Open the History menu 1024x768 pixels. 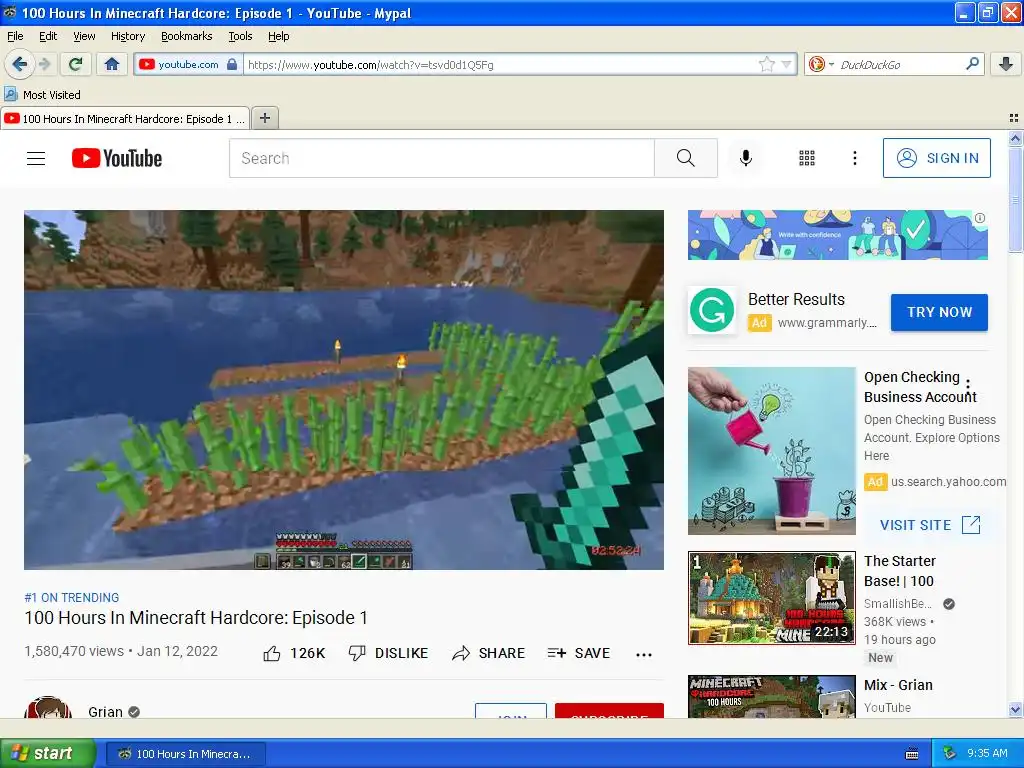[127, 36]
